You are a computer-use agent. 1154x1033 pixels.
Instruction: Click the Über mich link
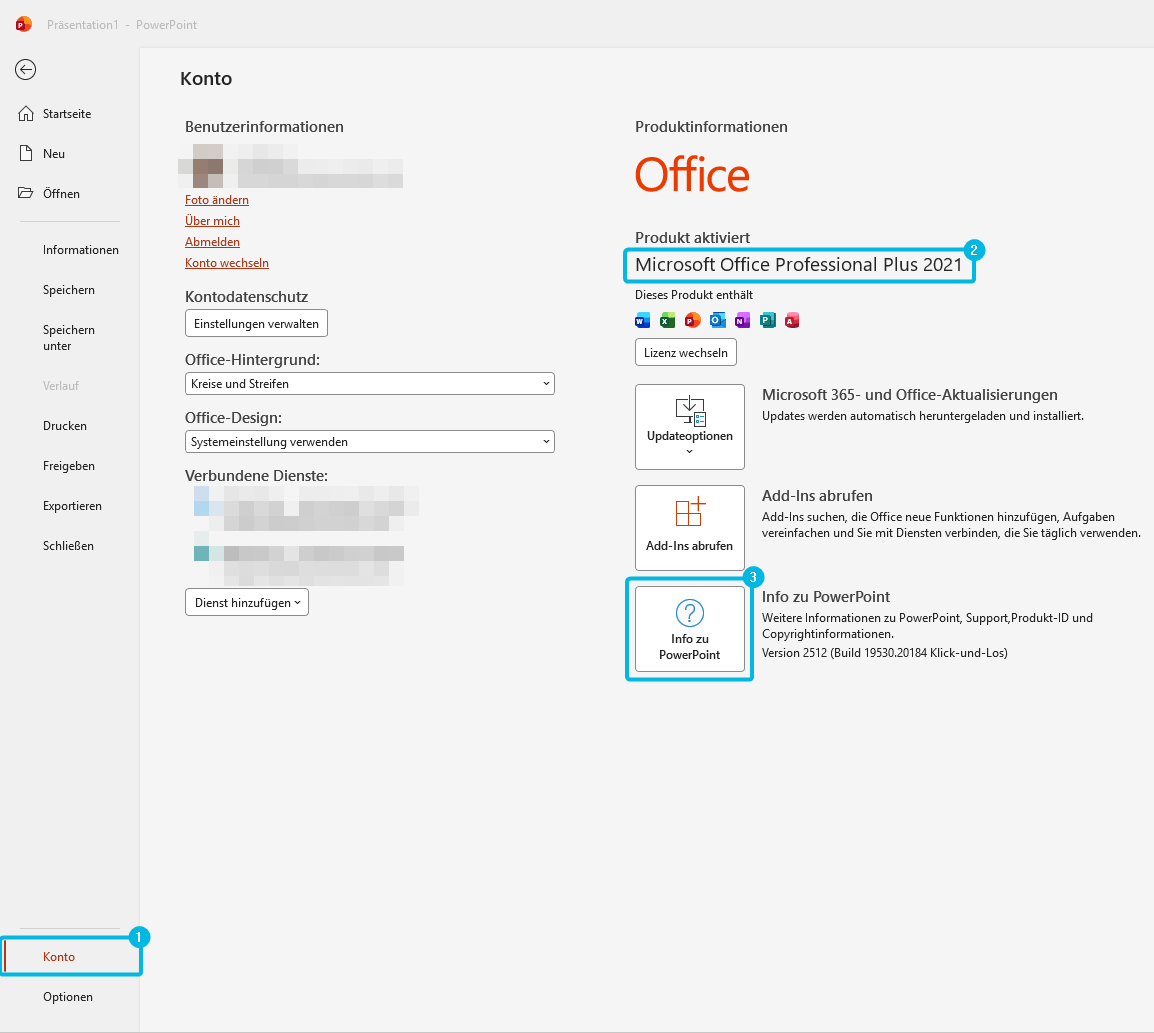(212, 221)
